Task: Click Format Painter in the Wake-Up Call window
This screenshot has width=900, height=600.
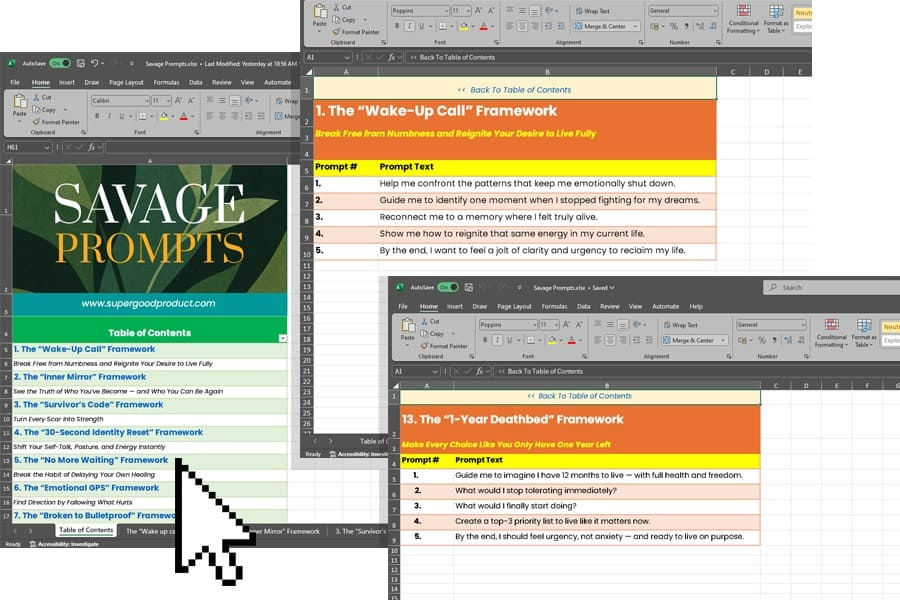Action: 356,32
